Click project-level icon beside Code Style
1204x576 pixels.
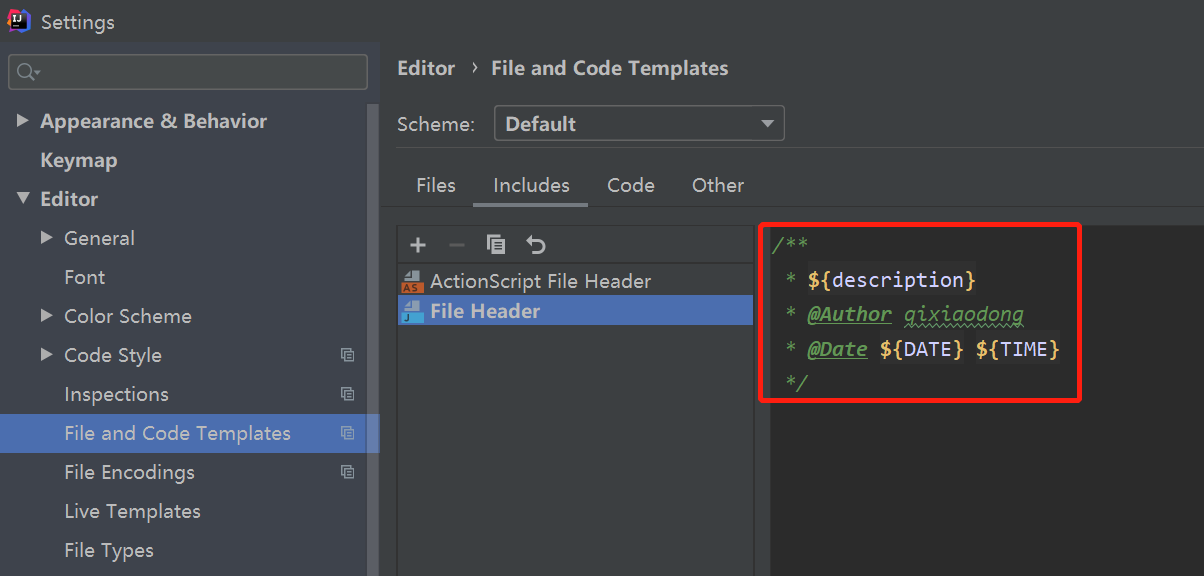(348, 355)
